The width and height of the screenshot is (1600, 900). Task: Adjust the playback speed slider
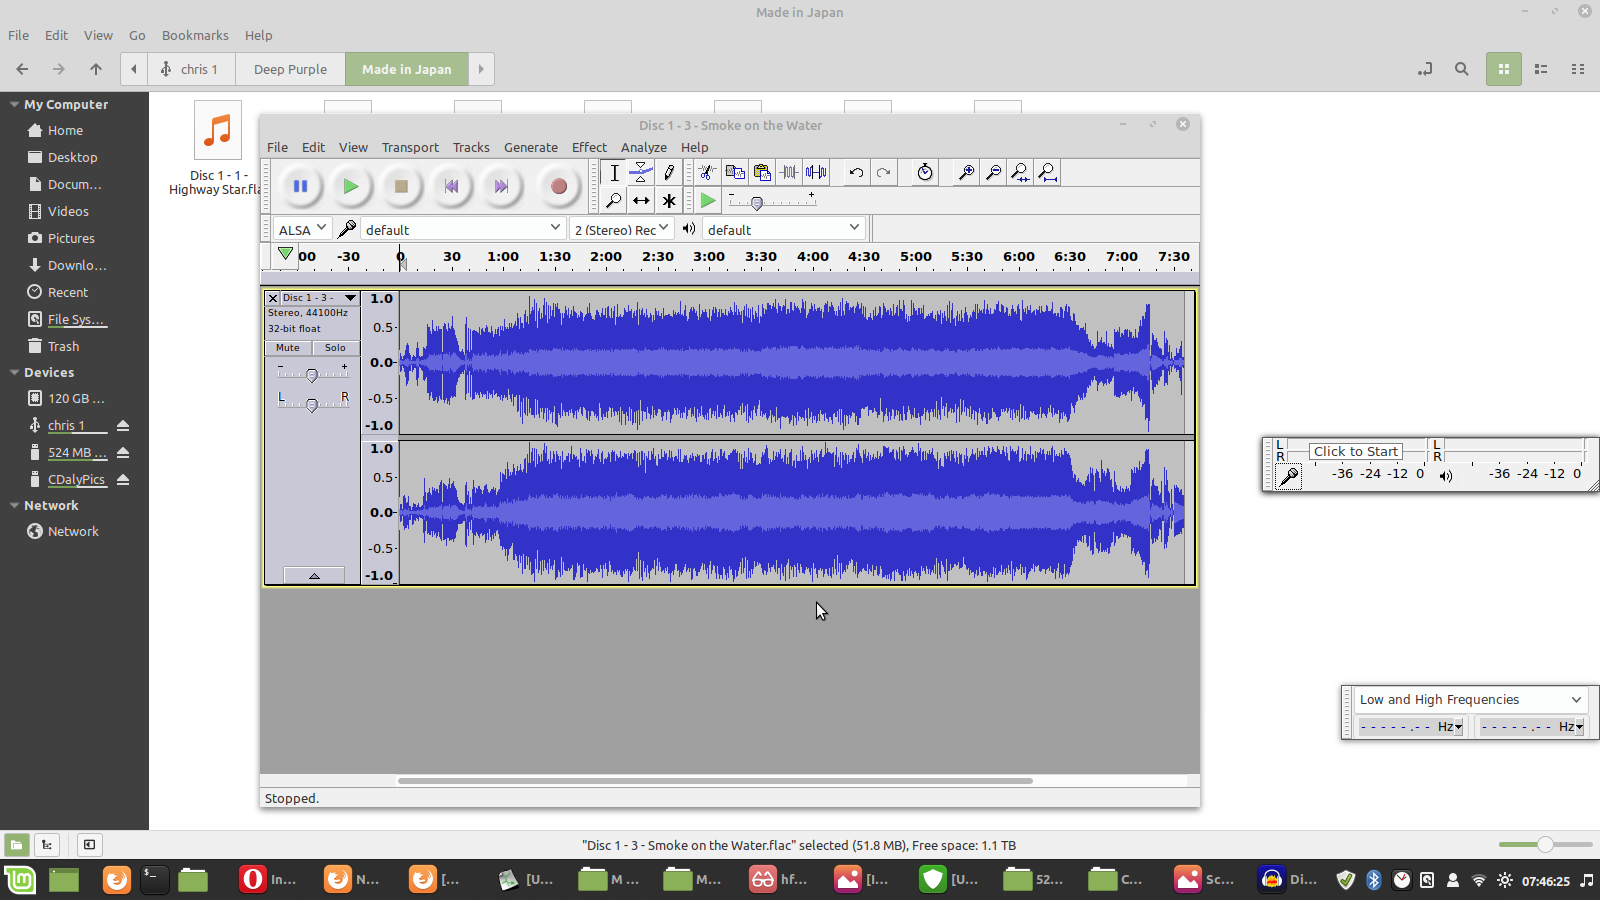click(757, 203)
